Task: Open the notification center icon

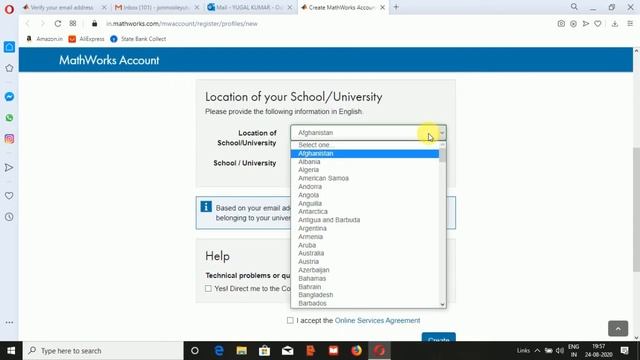Action: coord(624,351)
